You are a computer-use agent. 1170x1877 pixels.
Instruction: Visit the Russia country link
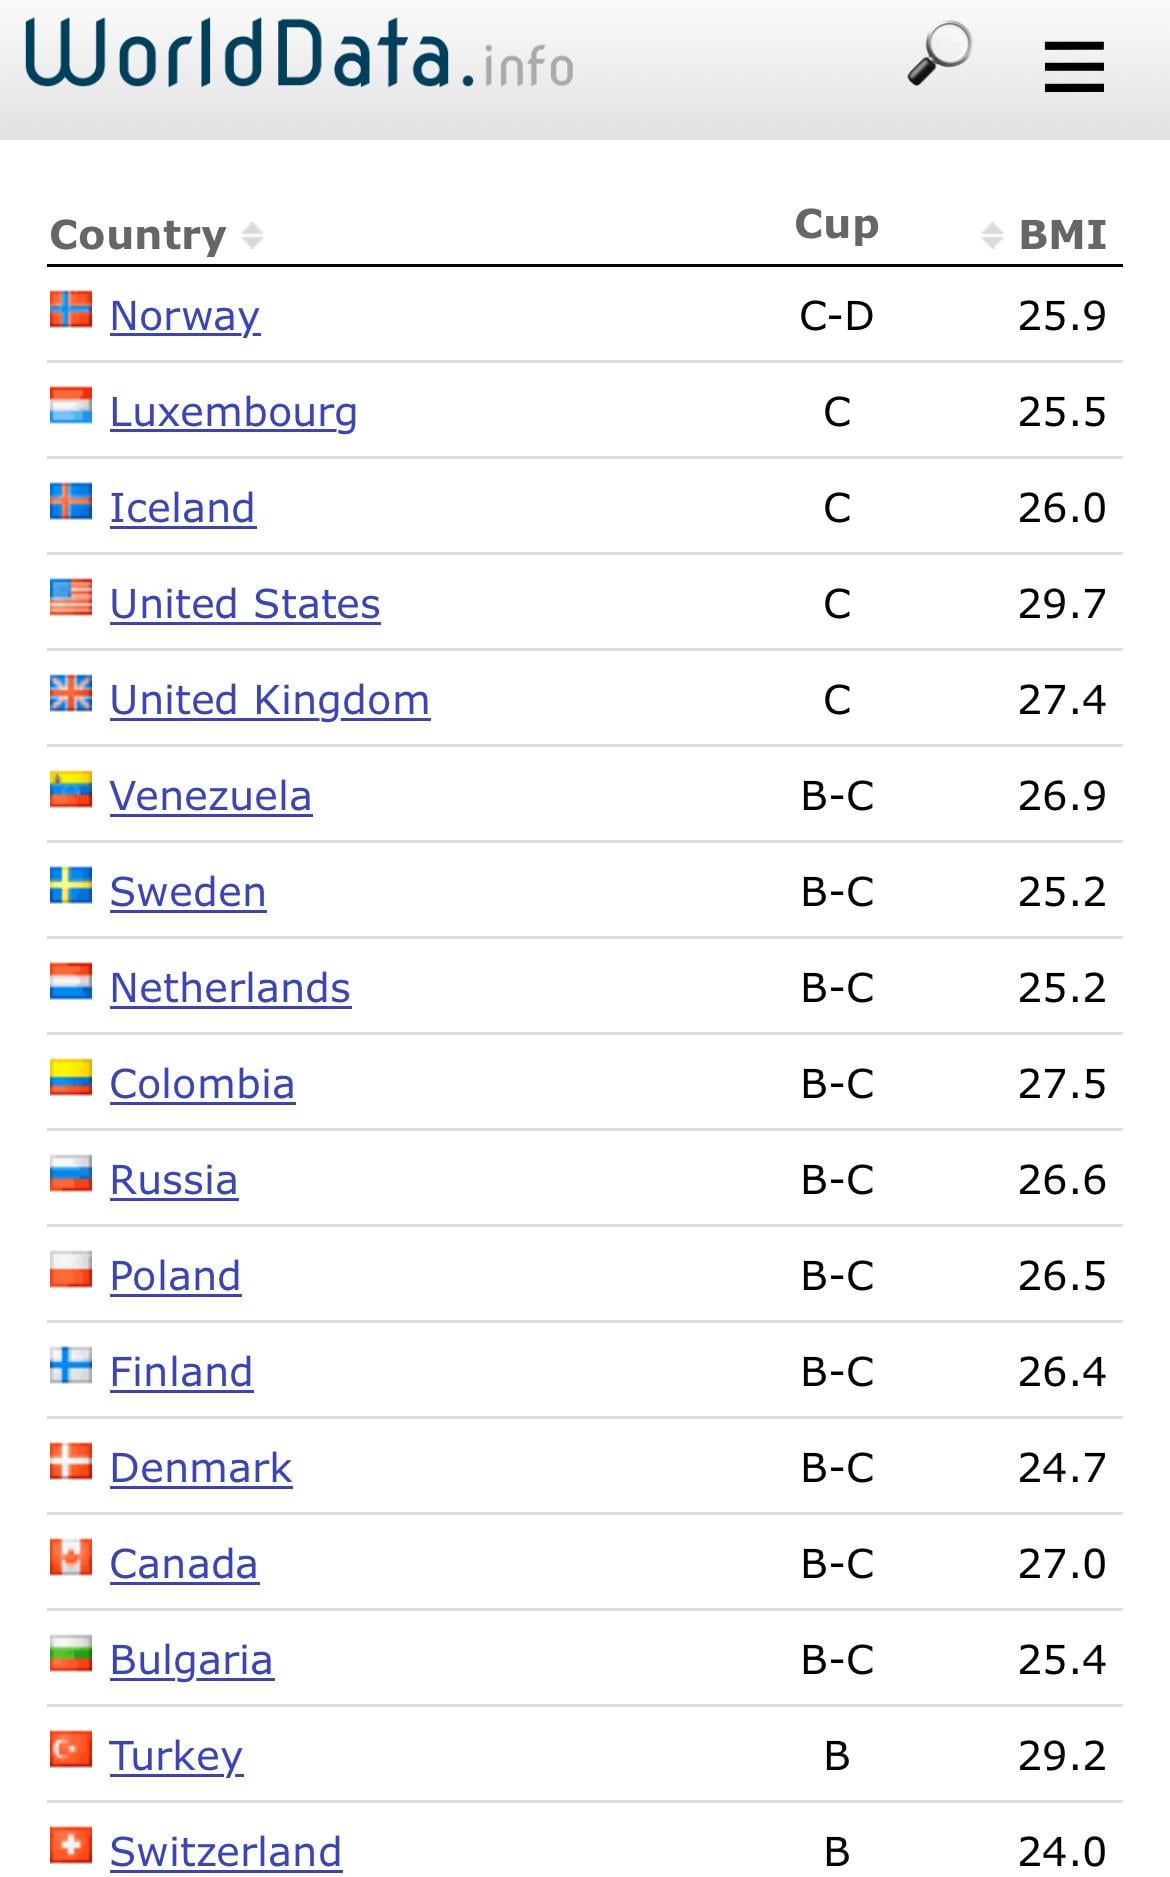(x=173, y=1180)
